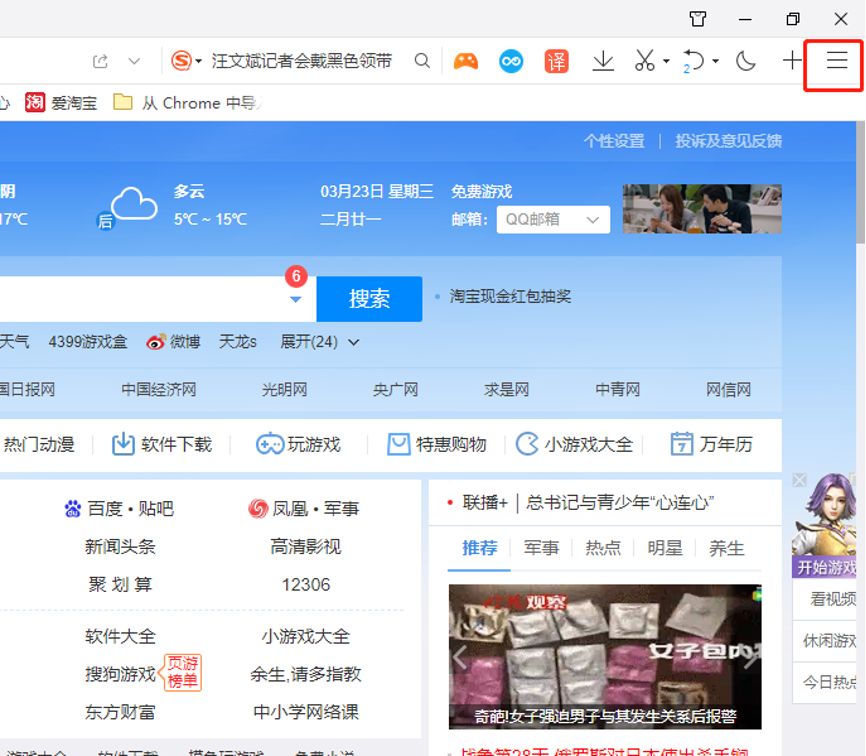
Task: Switch to the 军事 news tab
Action: (x=541, y=548)
